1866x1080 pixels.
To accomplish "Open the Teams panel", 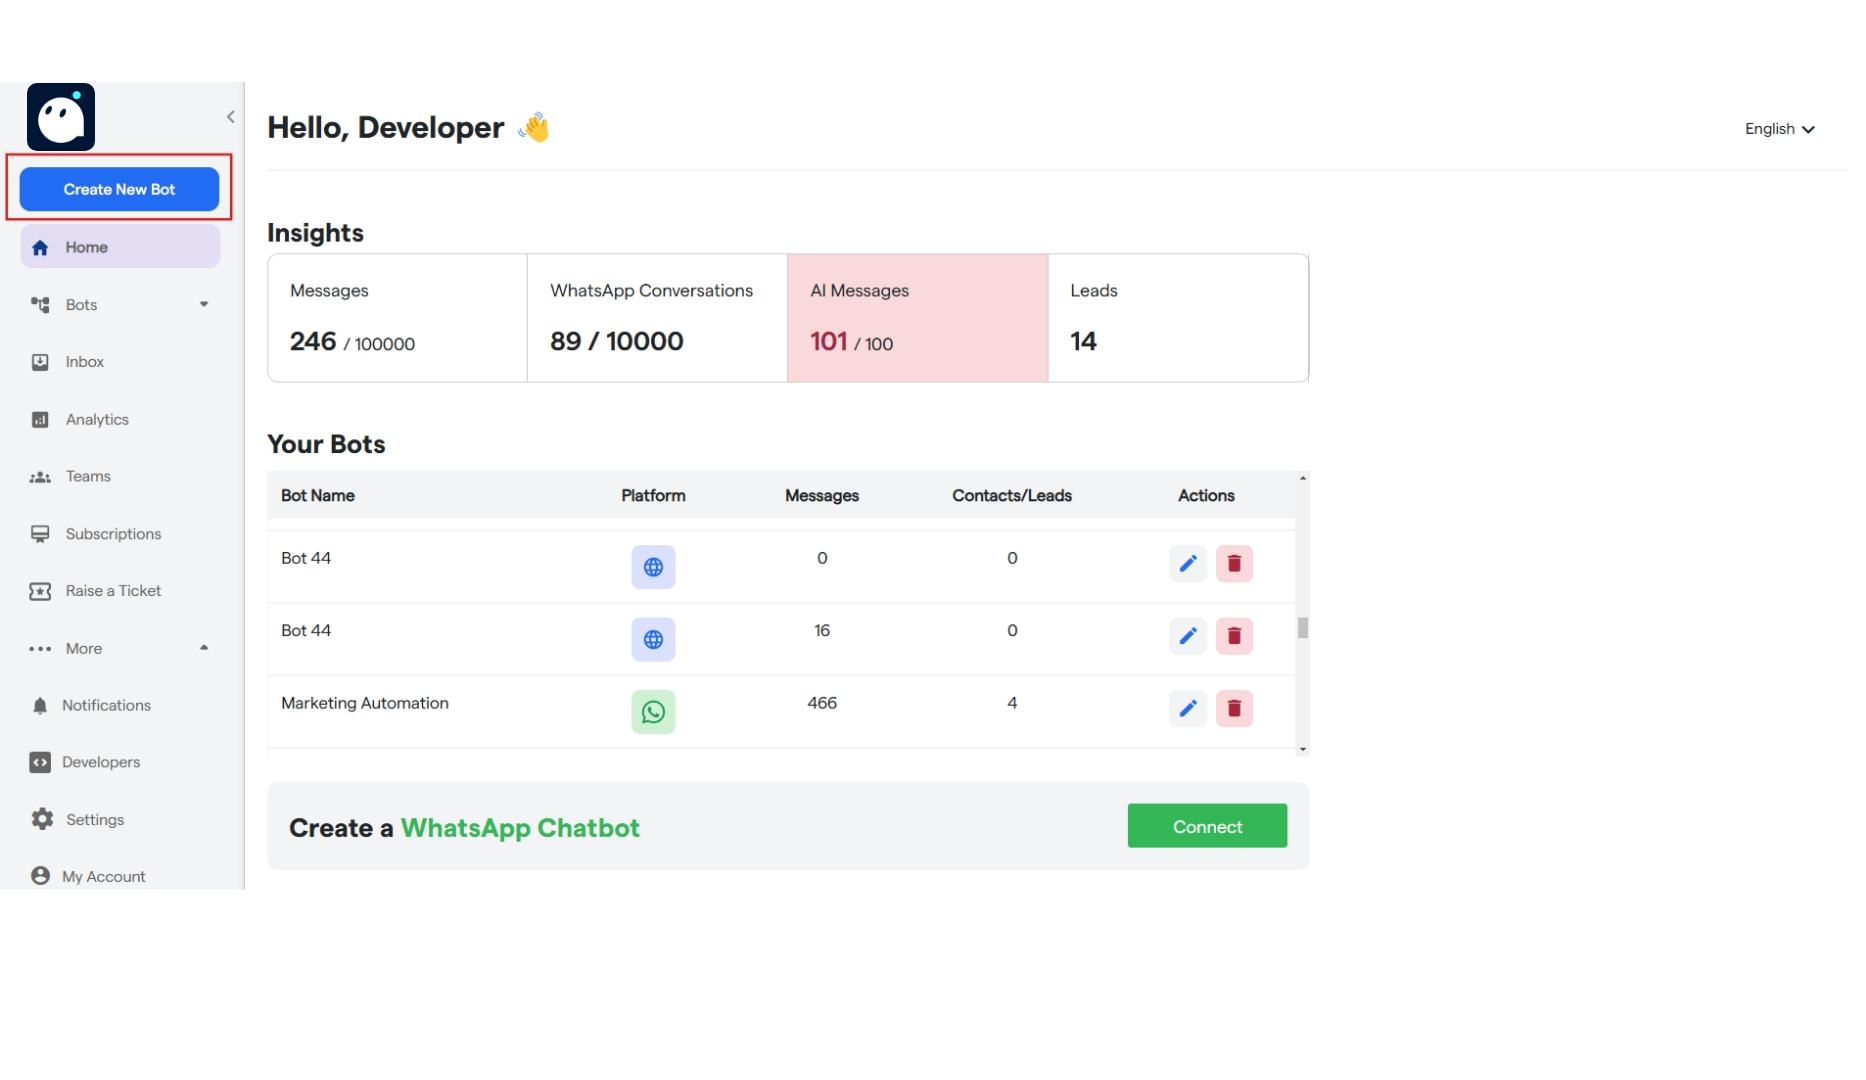I will point(88,476).
